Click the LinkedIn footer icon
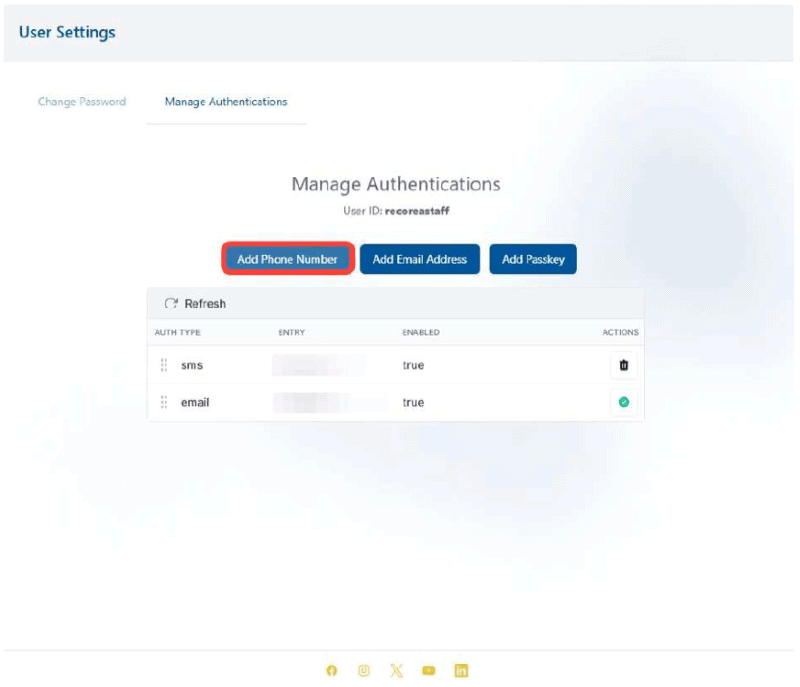Viewport: 800px width, 687px height. 461,671
